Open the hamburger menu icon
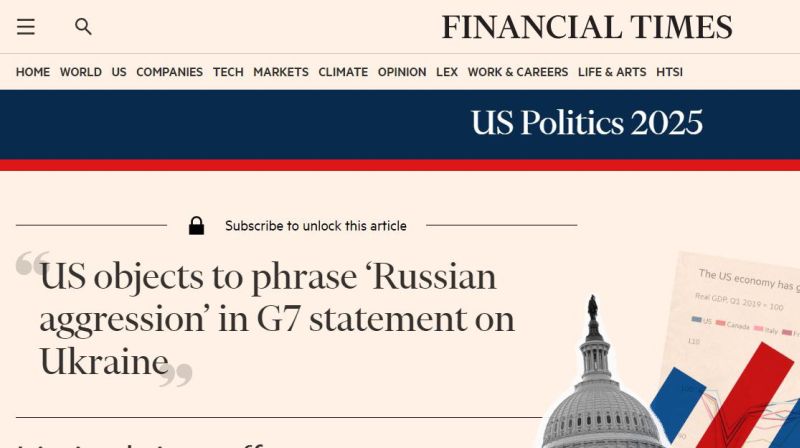This screenshot has width=800, height=448. [26, 27]
